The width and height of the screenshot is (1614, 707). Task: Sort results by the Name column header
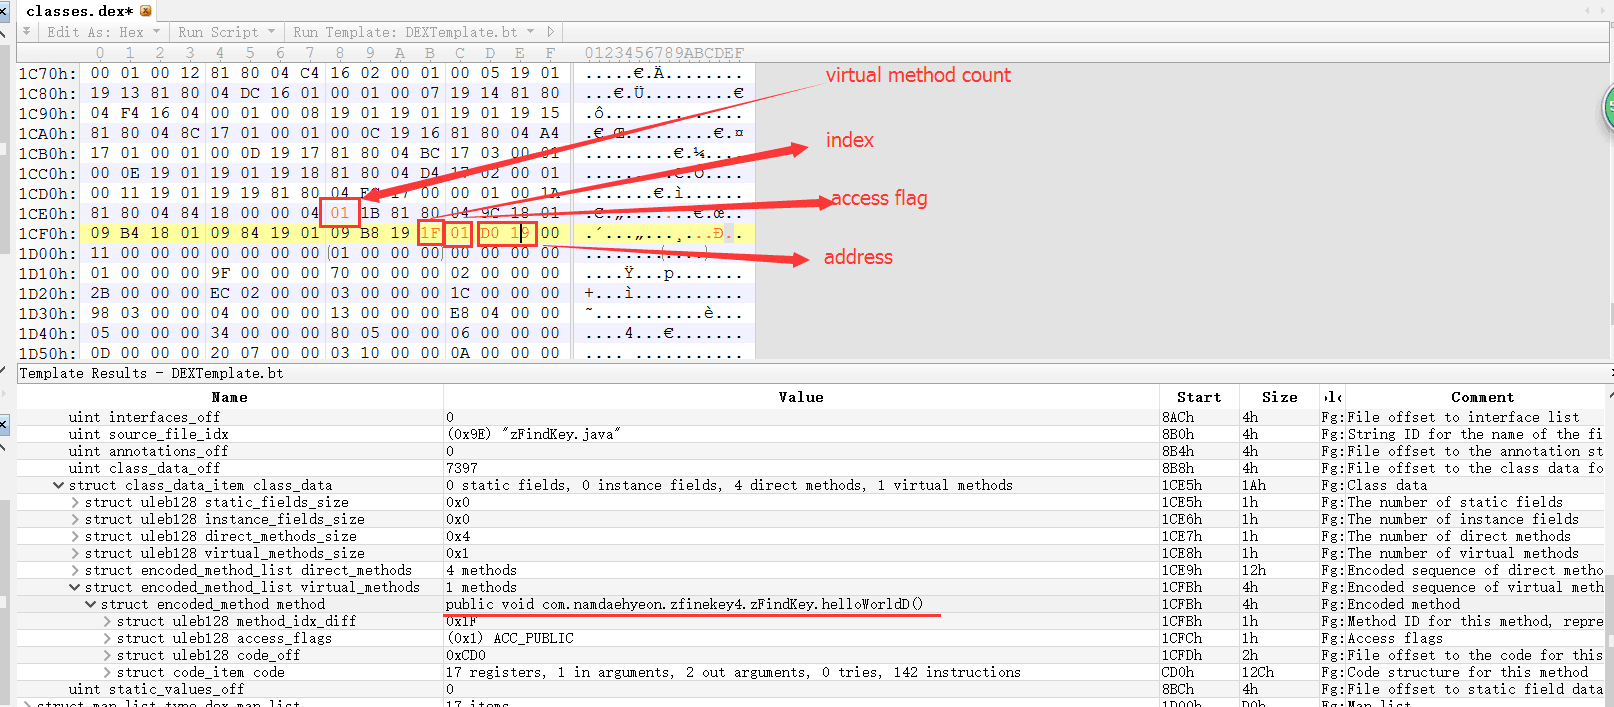point(229,397)
